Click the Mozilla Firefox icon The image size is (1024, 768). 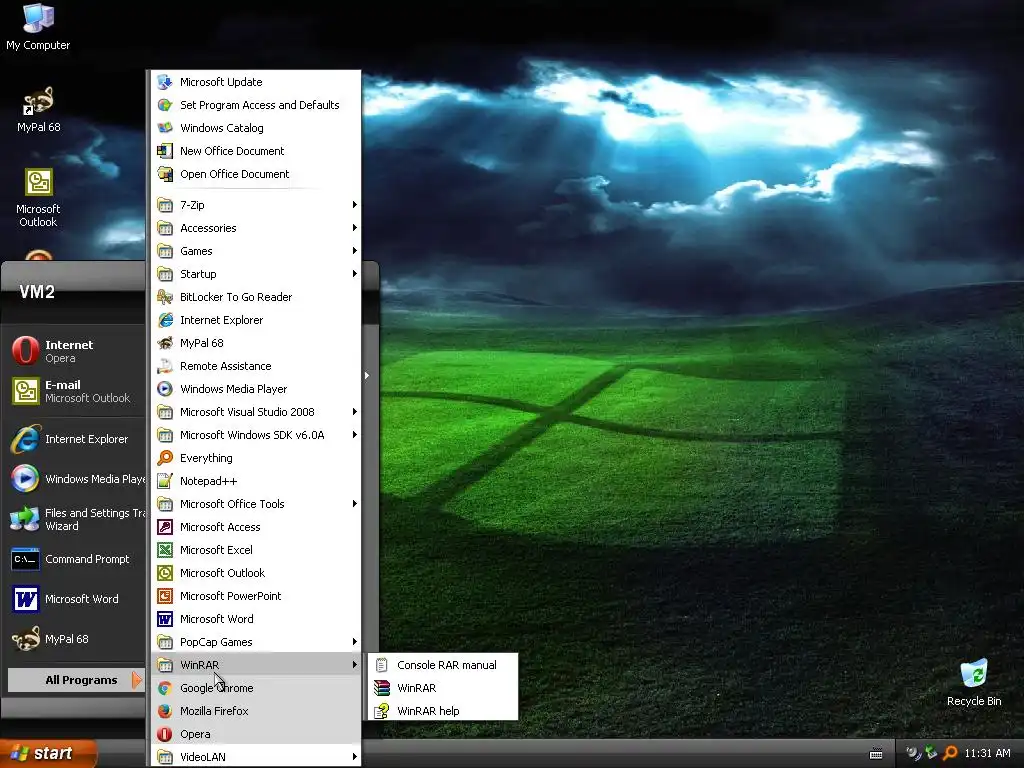click(165, 711)
